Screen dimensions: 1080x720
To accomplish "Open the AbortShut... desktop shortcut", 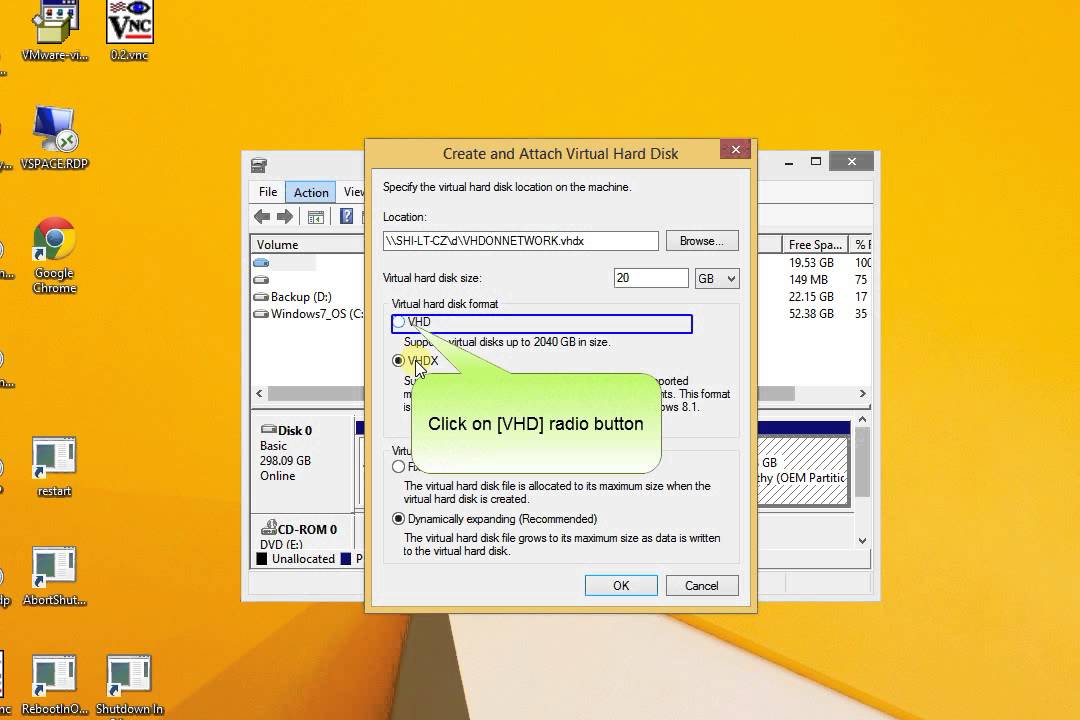I will coord(54,576).
